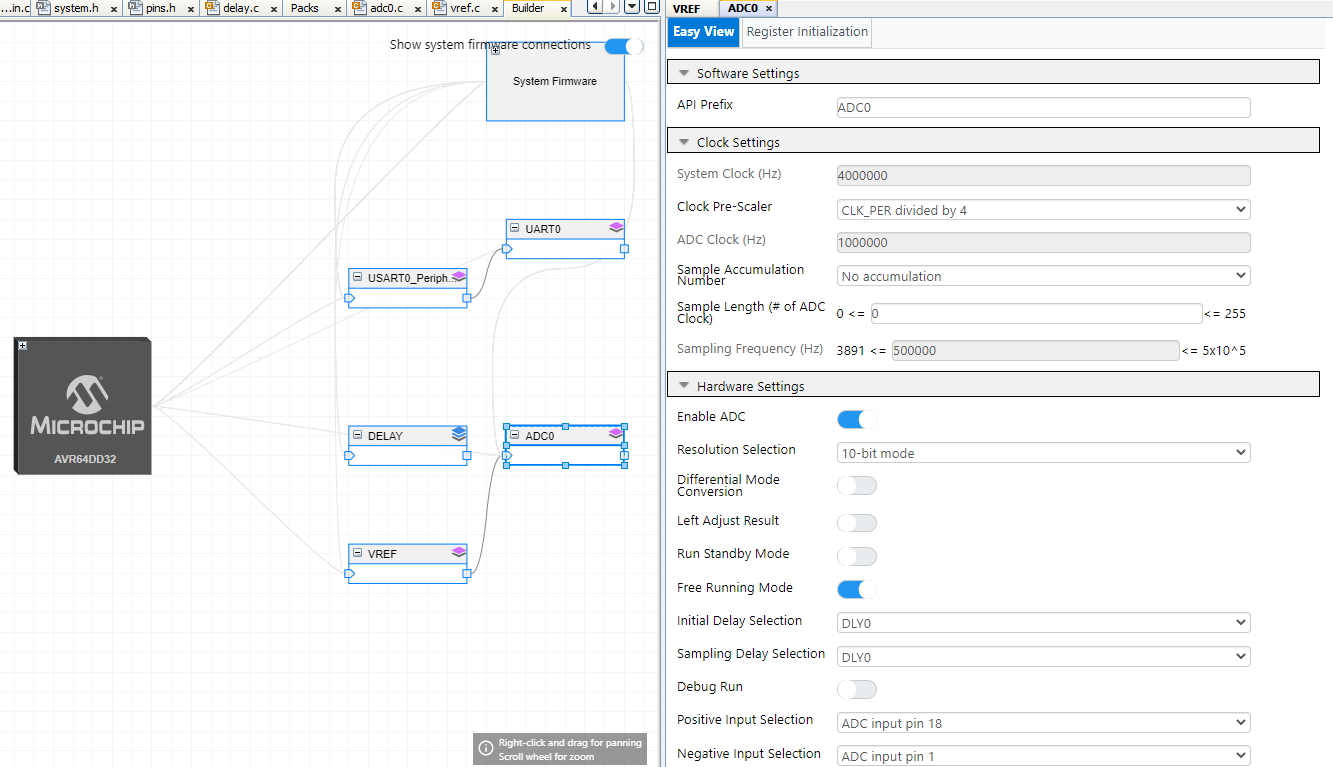Click the System Clock (Hz) value field
The width and height of the screenshot is (1333, 767).
[x=1043, y=176]
